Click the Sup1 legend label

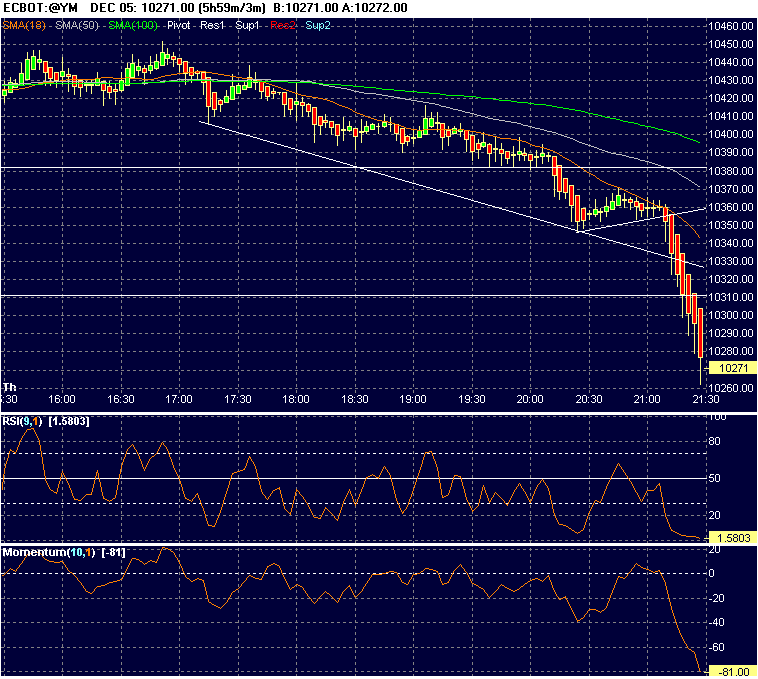point(247,25)
